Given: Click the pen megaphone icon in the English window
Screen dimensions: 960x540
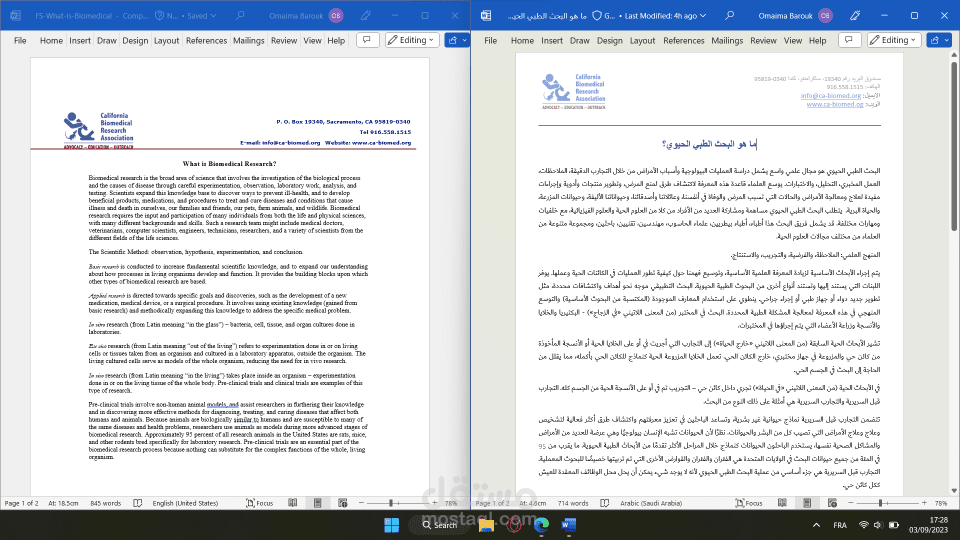Looking at the screenshot, I should point(366,15).
